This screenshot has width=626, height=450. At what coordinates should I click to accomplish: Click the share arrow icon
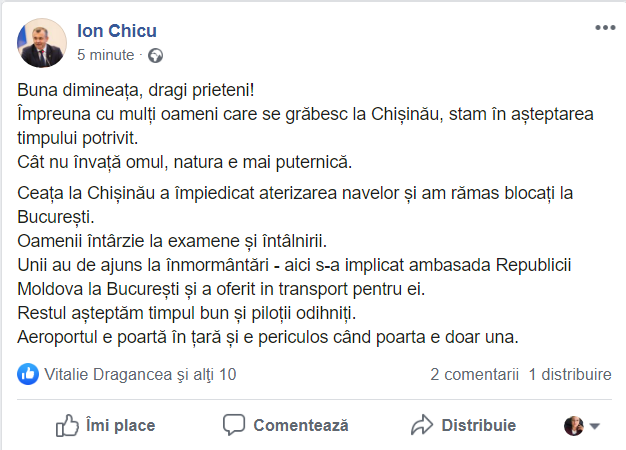tap(422, 425)
